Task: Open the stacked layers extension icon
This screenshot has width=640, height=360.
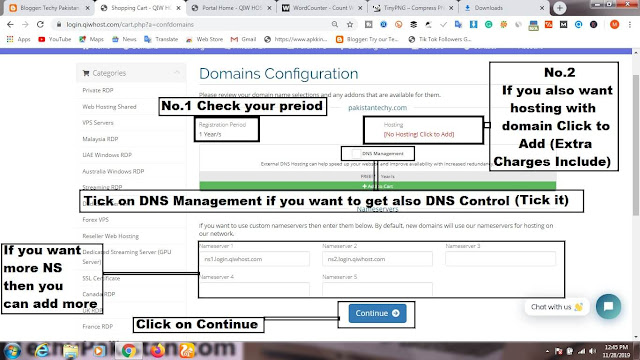Action: (413, 24)
